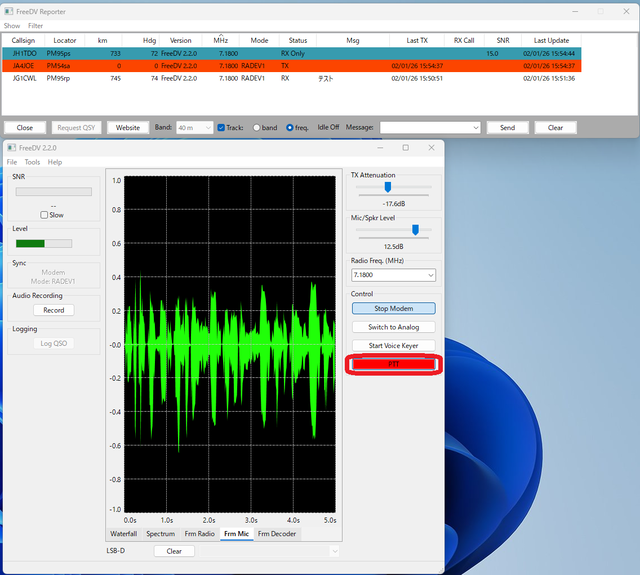Select the band tracking radio button

point(258,128)
